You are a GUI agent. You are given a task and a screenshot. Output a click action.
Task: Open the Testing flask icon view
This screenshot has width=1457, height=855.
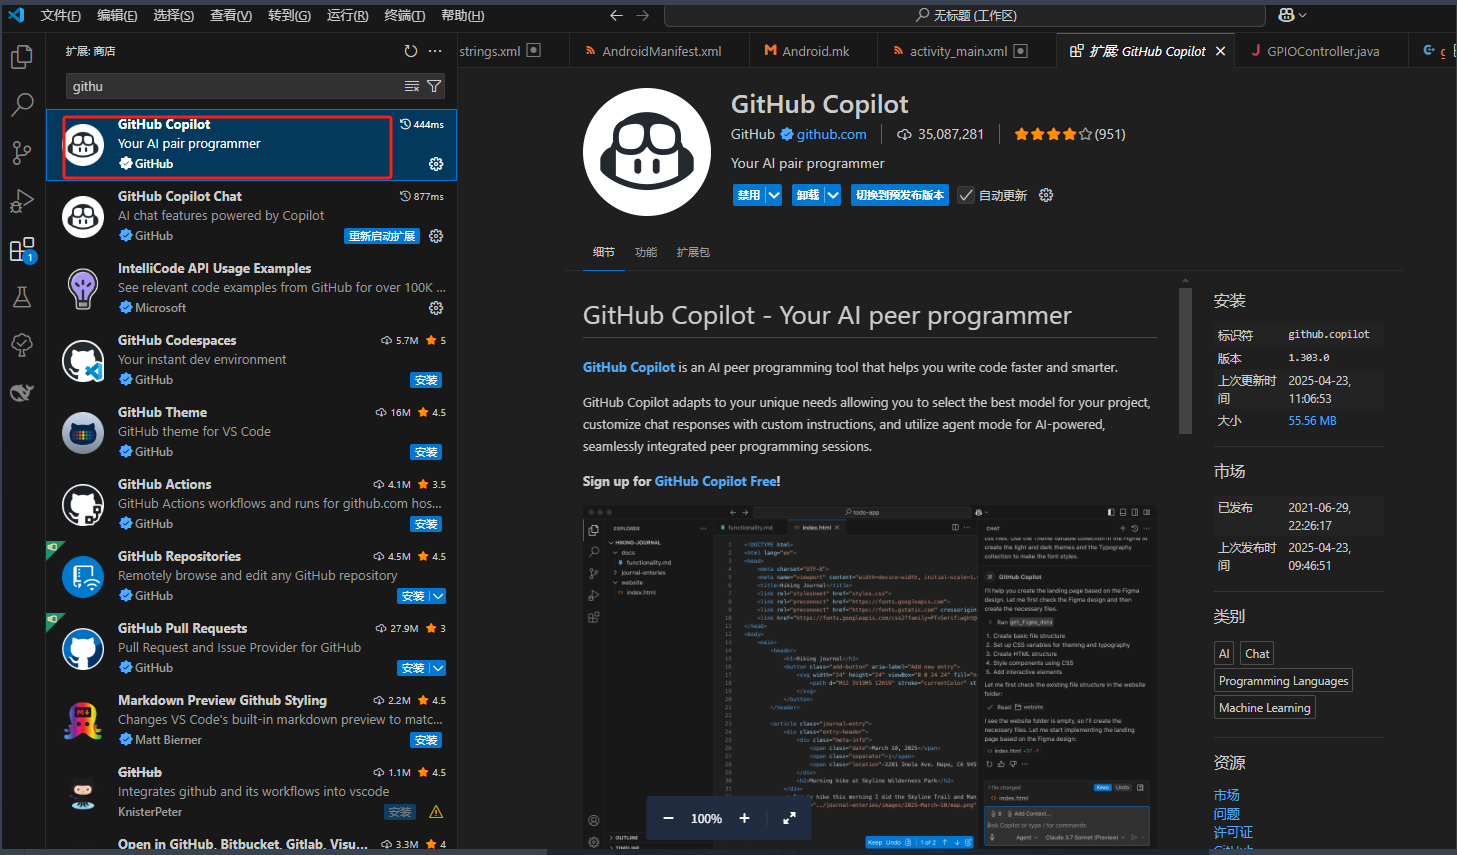(x=21, y=296)
